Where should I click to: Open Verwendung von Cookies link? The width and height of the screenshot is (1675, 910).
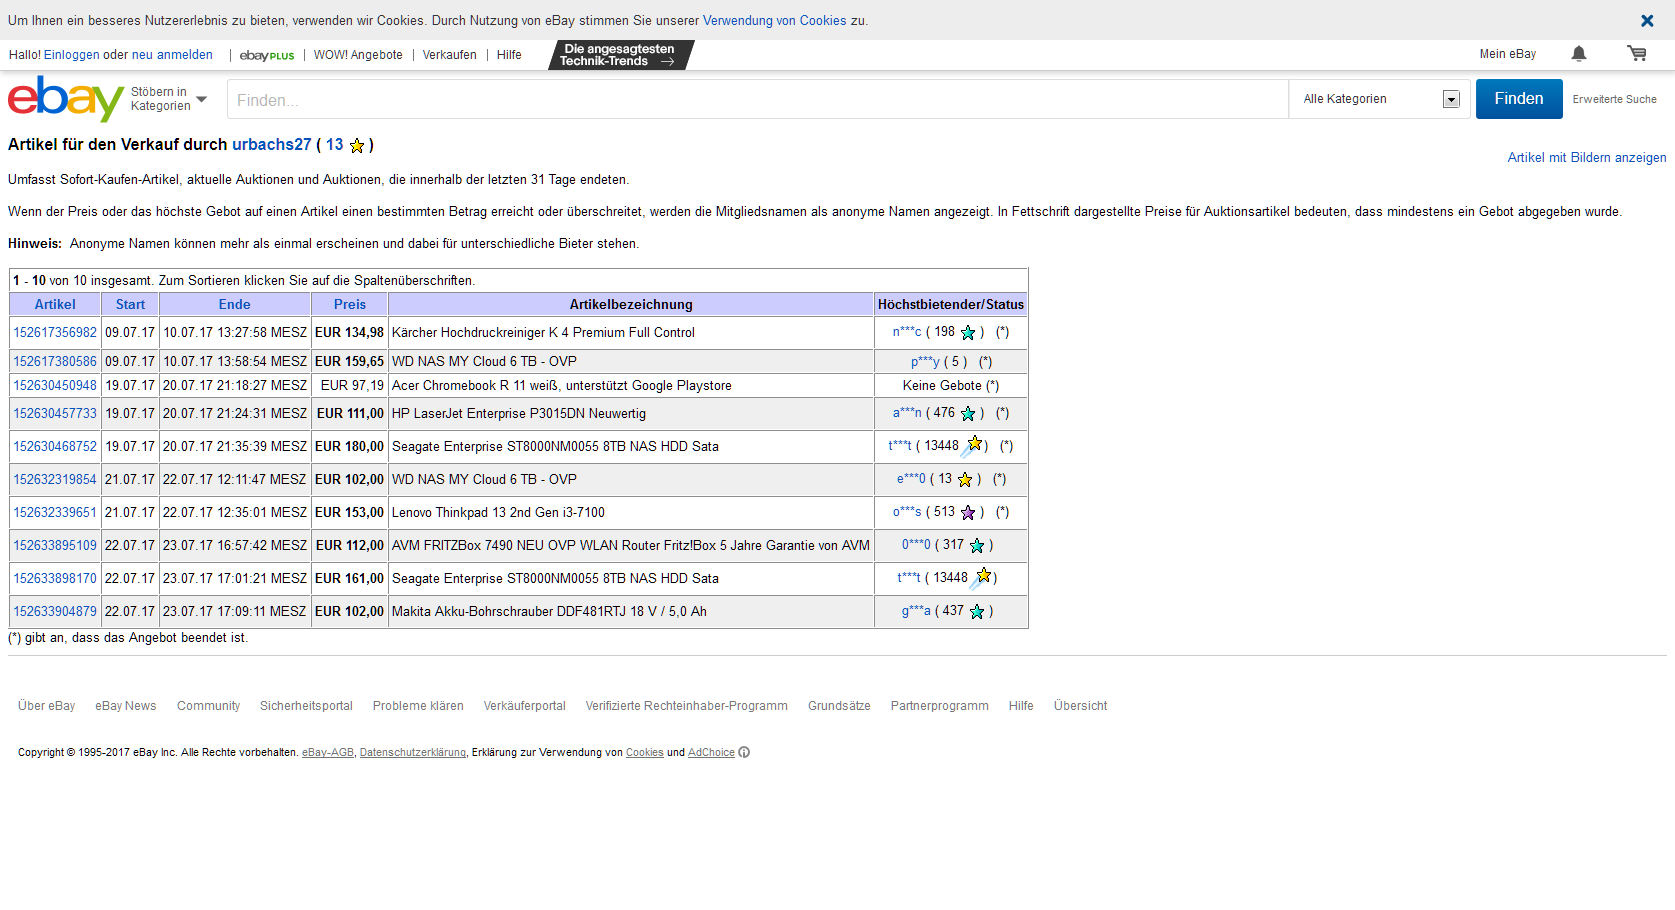click(x=774, y=21)
